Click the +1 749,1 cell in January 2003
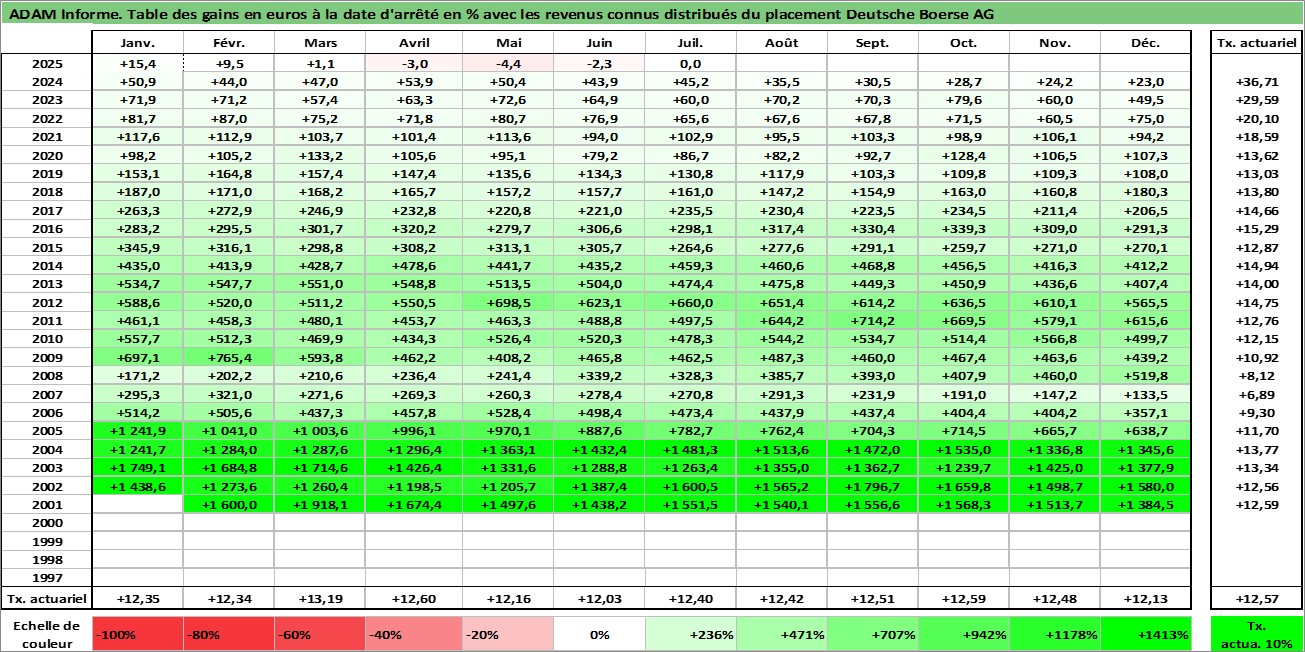1305x652 pixels. (x=137, y=468)
